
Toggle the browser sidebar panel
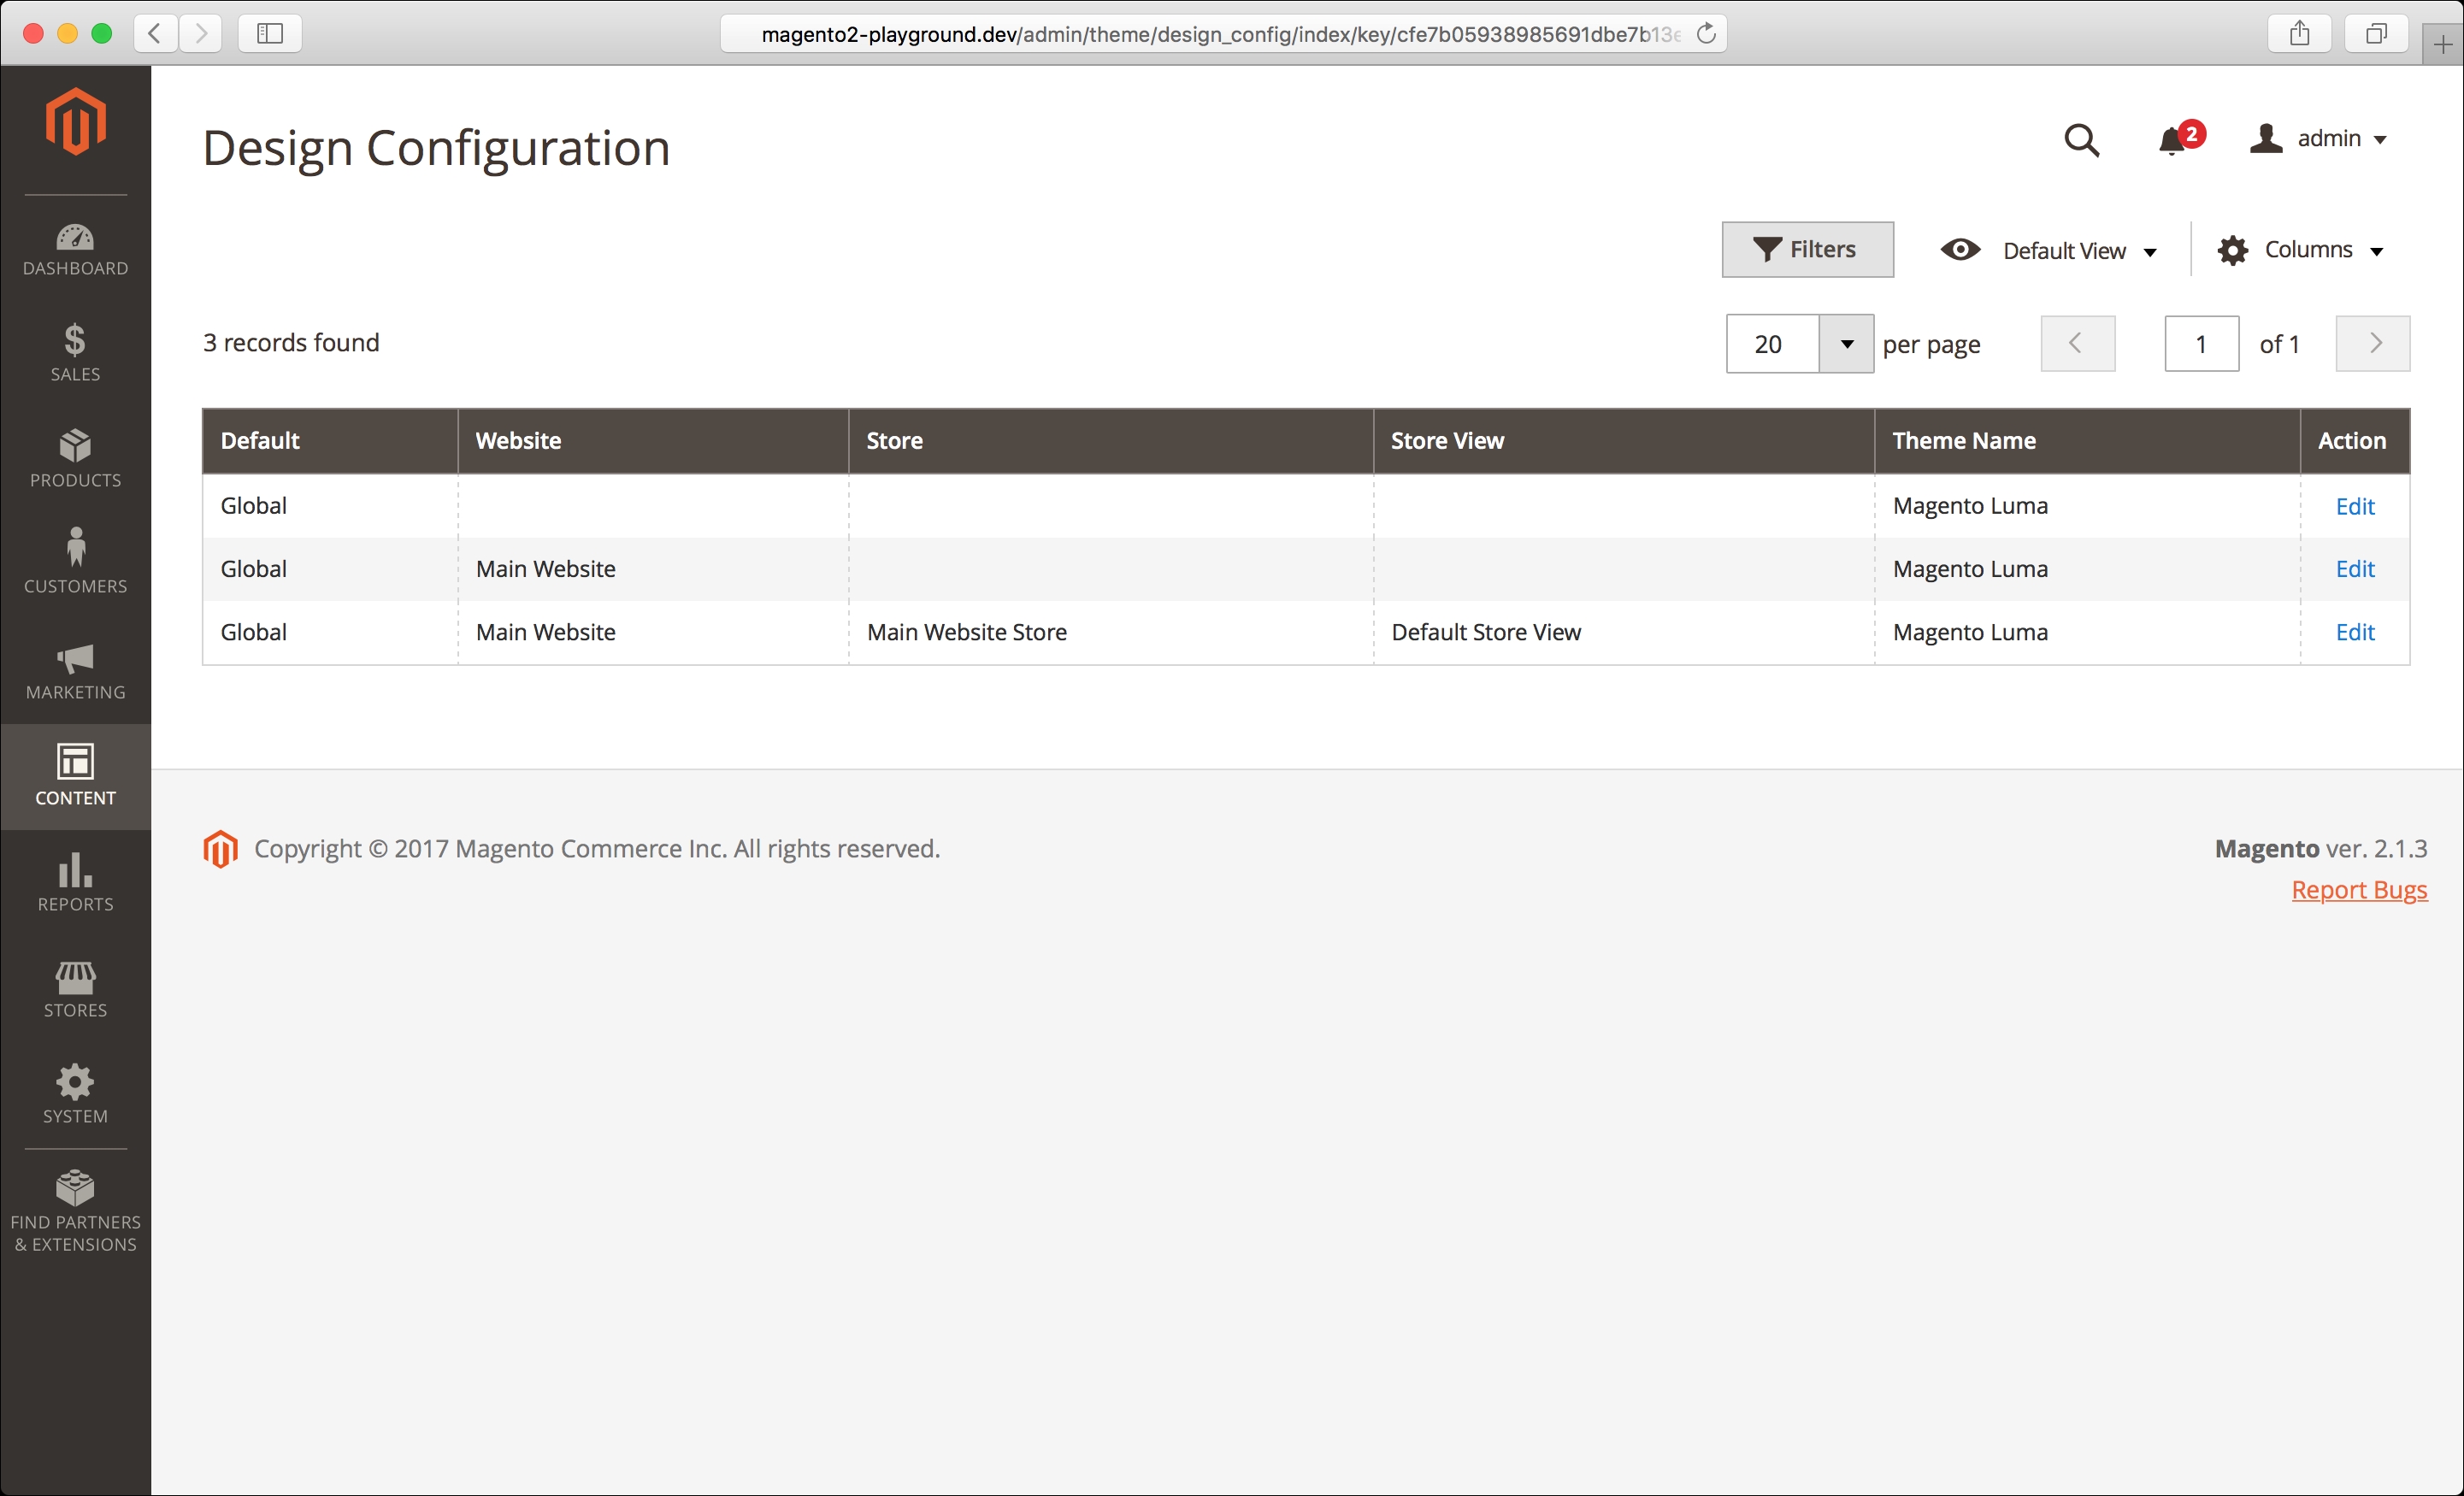(x=270, y=33)
